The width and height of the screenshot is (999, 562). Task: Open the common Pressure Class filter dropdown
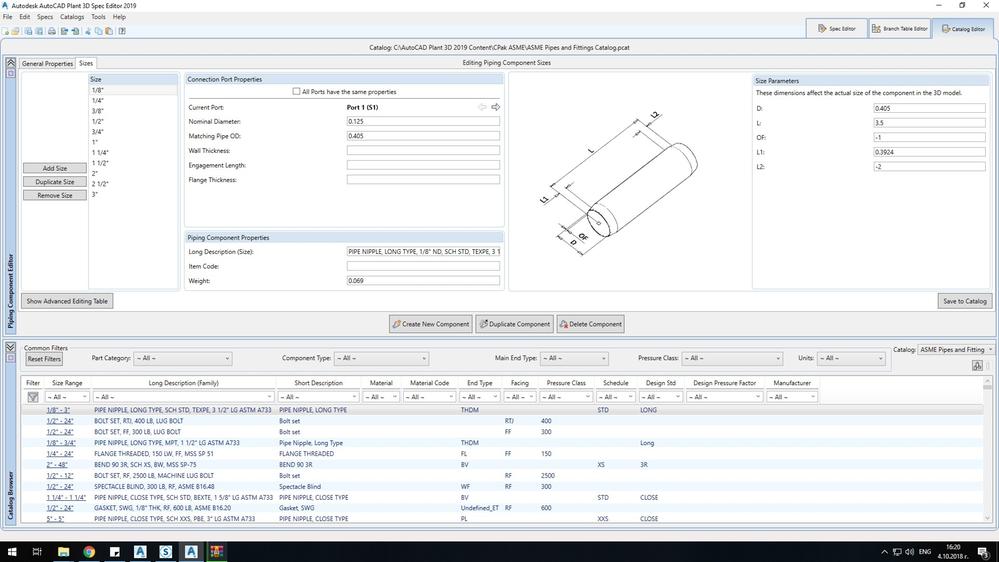(732, 358)
